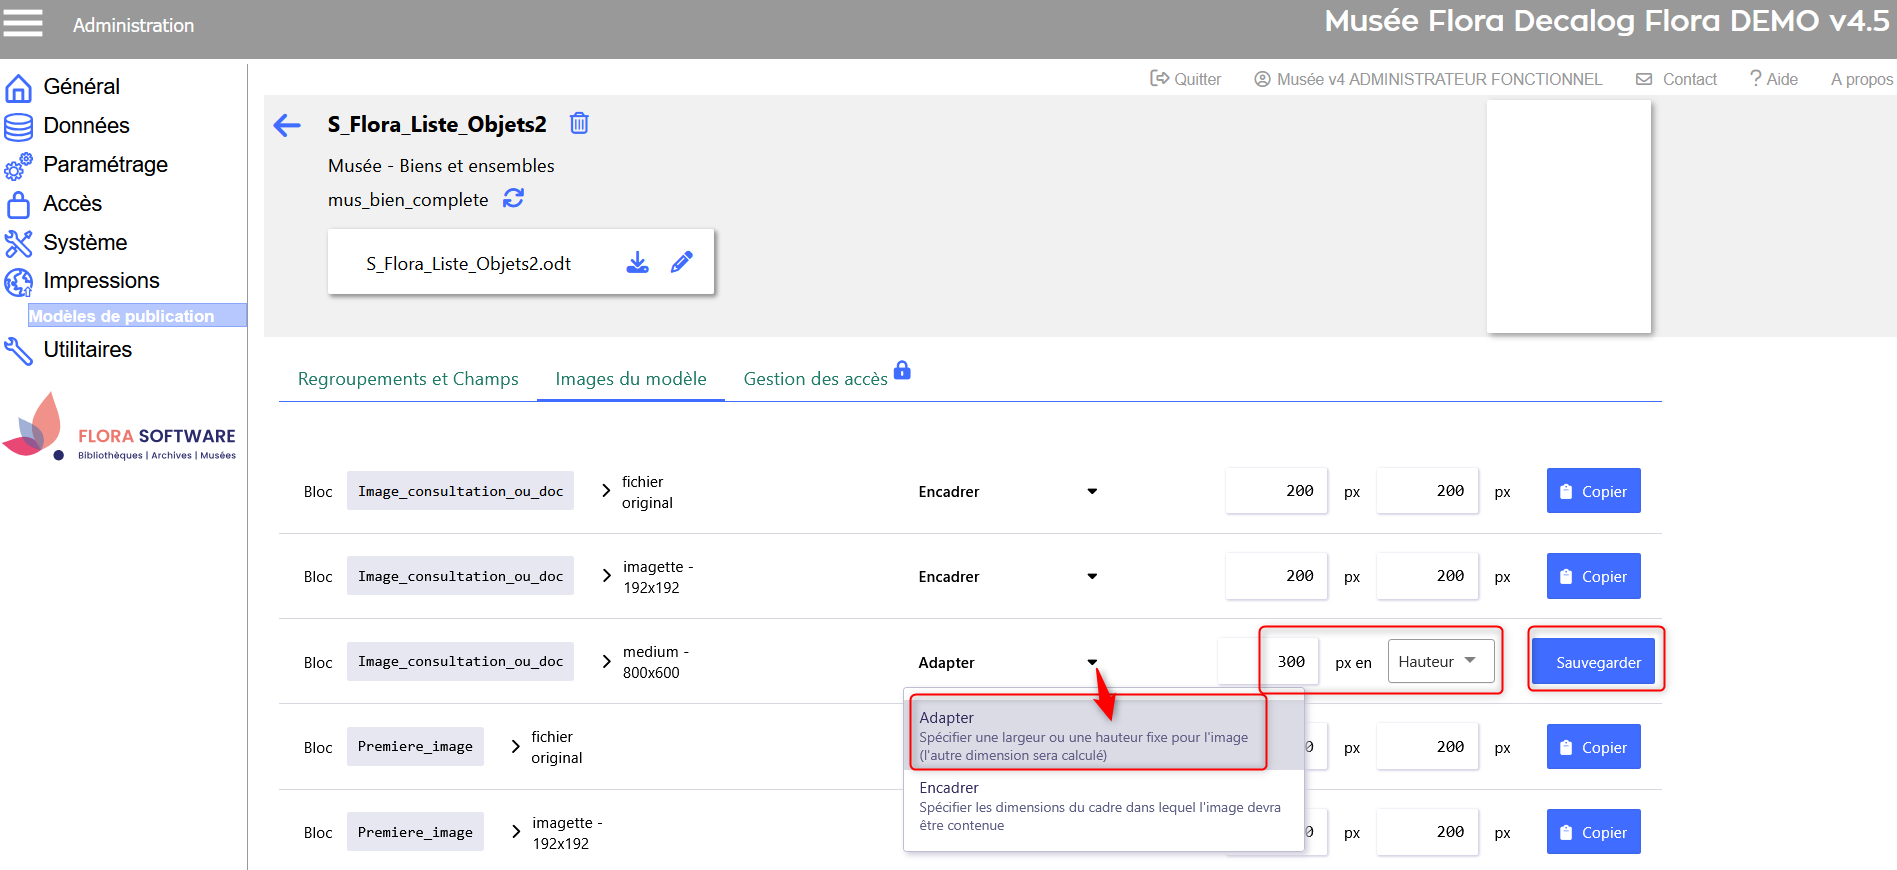Click the back arrow icon
Image resolution: width=1897 pixels, height=870 pixels.
point(287,125)
